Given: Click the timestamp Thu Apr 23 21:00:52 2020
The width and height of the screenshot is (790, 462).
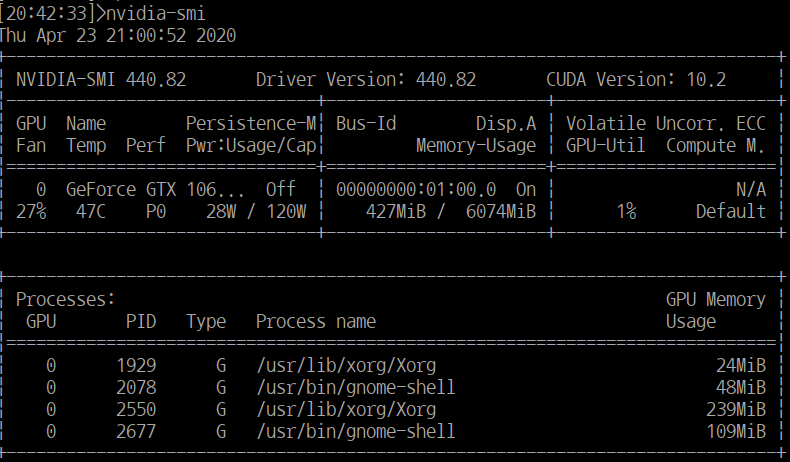Looking at the screenshot, I should point(118,34).
